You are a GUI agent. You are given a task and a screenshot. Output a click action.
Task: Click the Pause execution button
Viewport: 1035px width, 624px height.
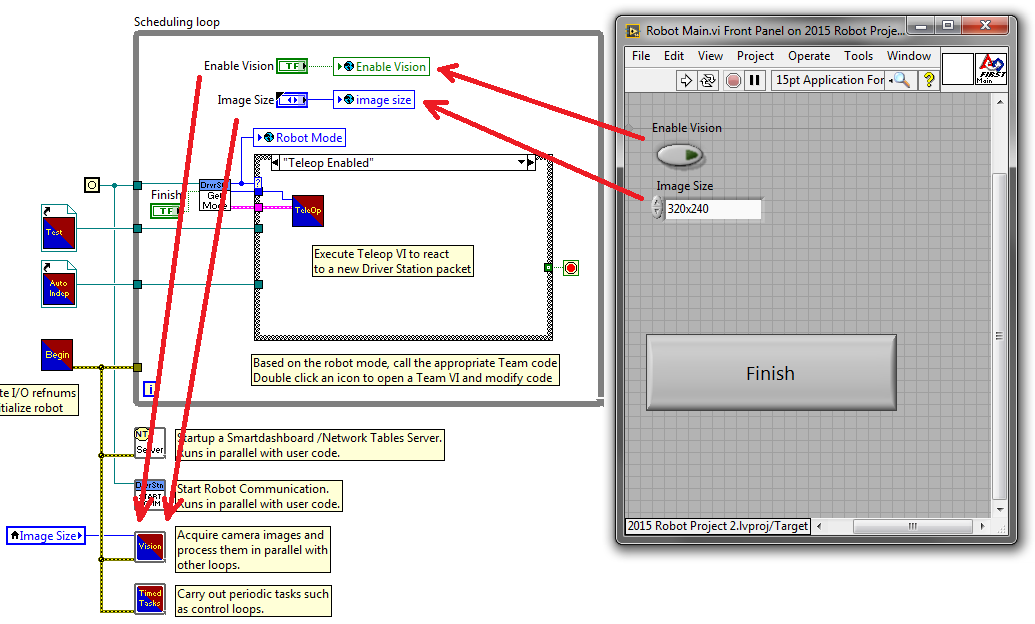(x=755, y=80)
